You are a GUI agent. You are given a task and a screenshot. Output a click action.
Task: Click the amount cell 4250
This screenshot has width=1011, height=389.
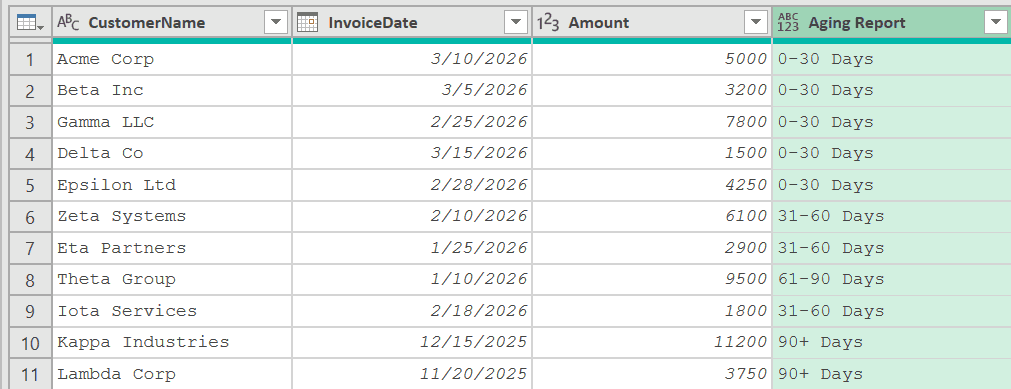pyautogui.click(x=652, y=185)
